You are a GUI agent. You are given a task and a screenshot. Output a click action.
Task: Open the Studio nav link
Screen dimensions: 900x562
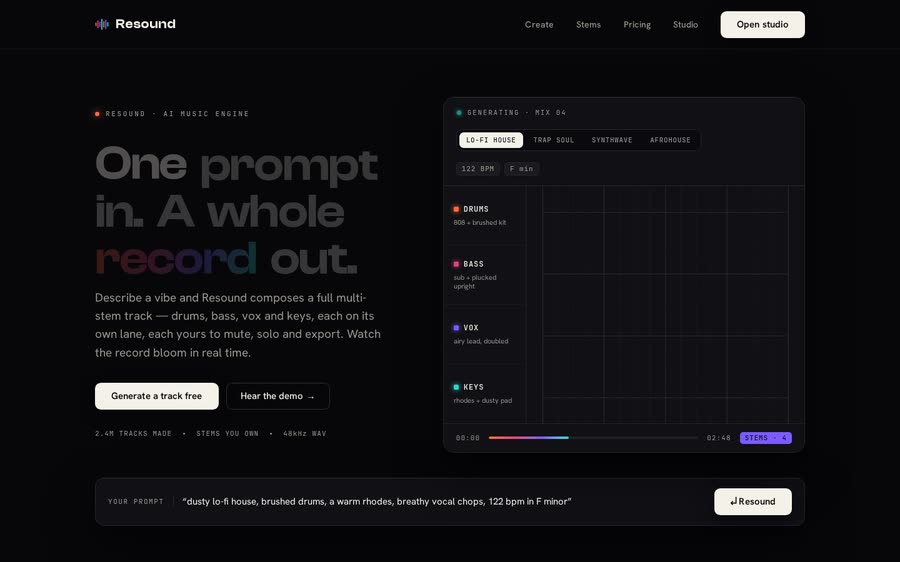(x=685, y=25)
